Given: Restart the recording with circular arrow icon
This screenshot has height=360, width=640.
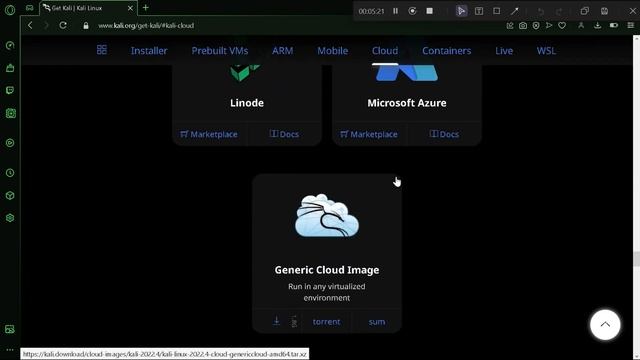Looking at the screenshot, I should pos(412,11).
